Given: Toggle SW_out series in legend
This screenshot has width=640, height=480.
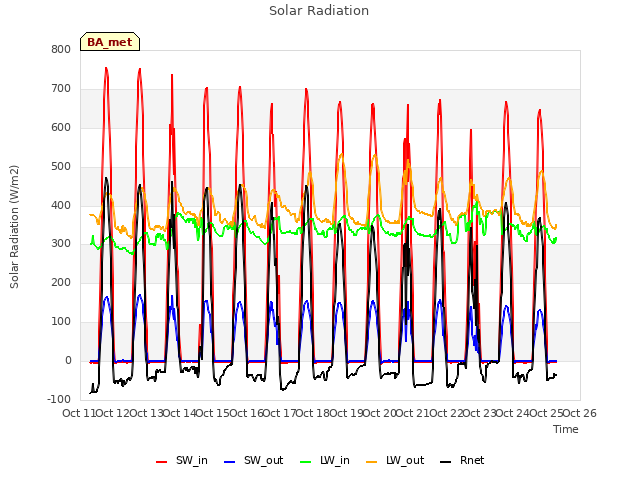Looking at the screenshot, I should coord(253,460).
